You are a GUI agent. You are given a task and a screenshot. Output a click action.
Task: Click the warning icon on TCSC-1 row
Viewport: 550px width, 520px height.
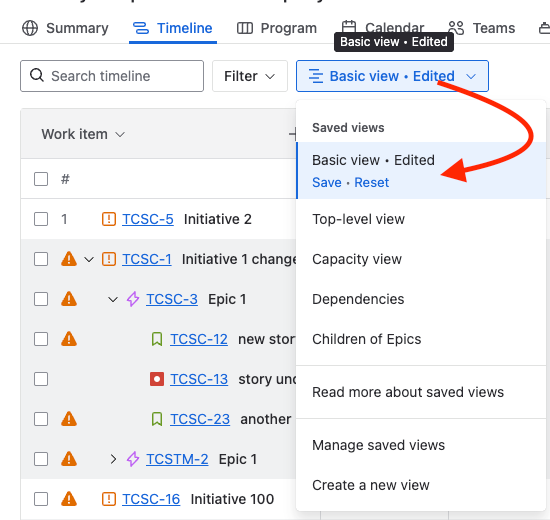(69, 259)
